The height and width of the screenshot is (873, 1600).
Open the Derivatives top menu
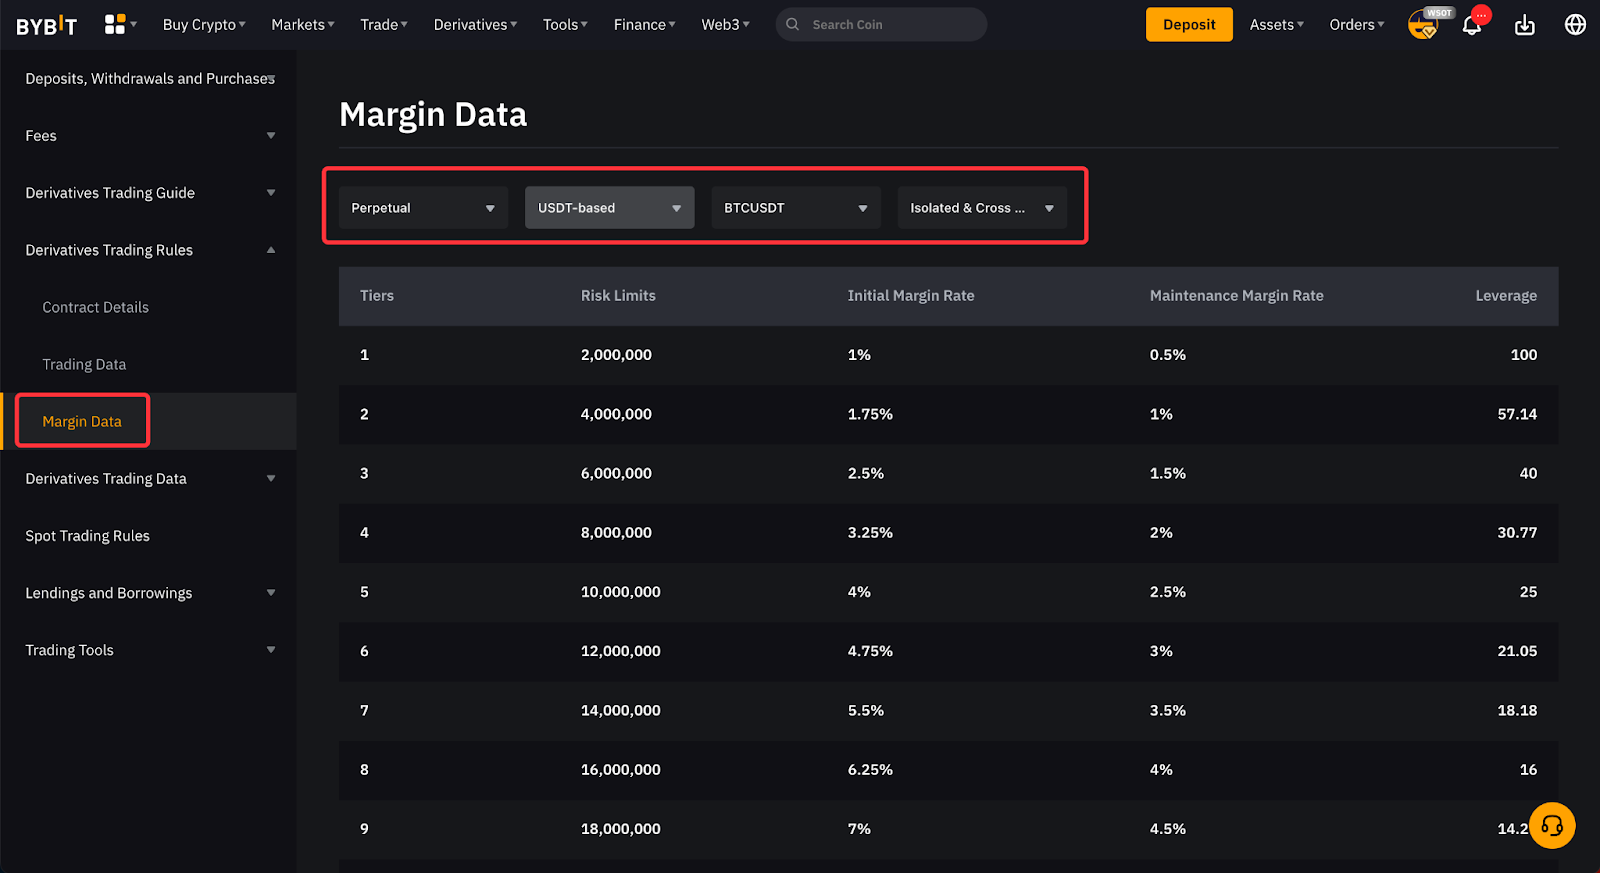tap(475, 25)
